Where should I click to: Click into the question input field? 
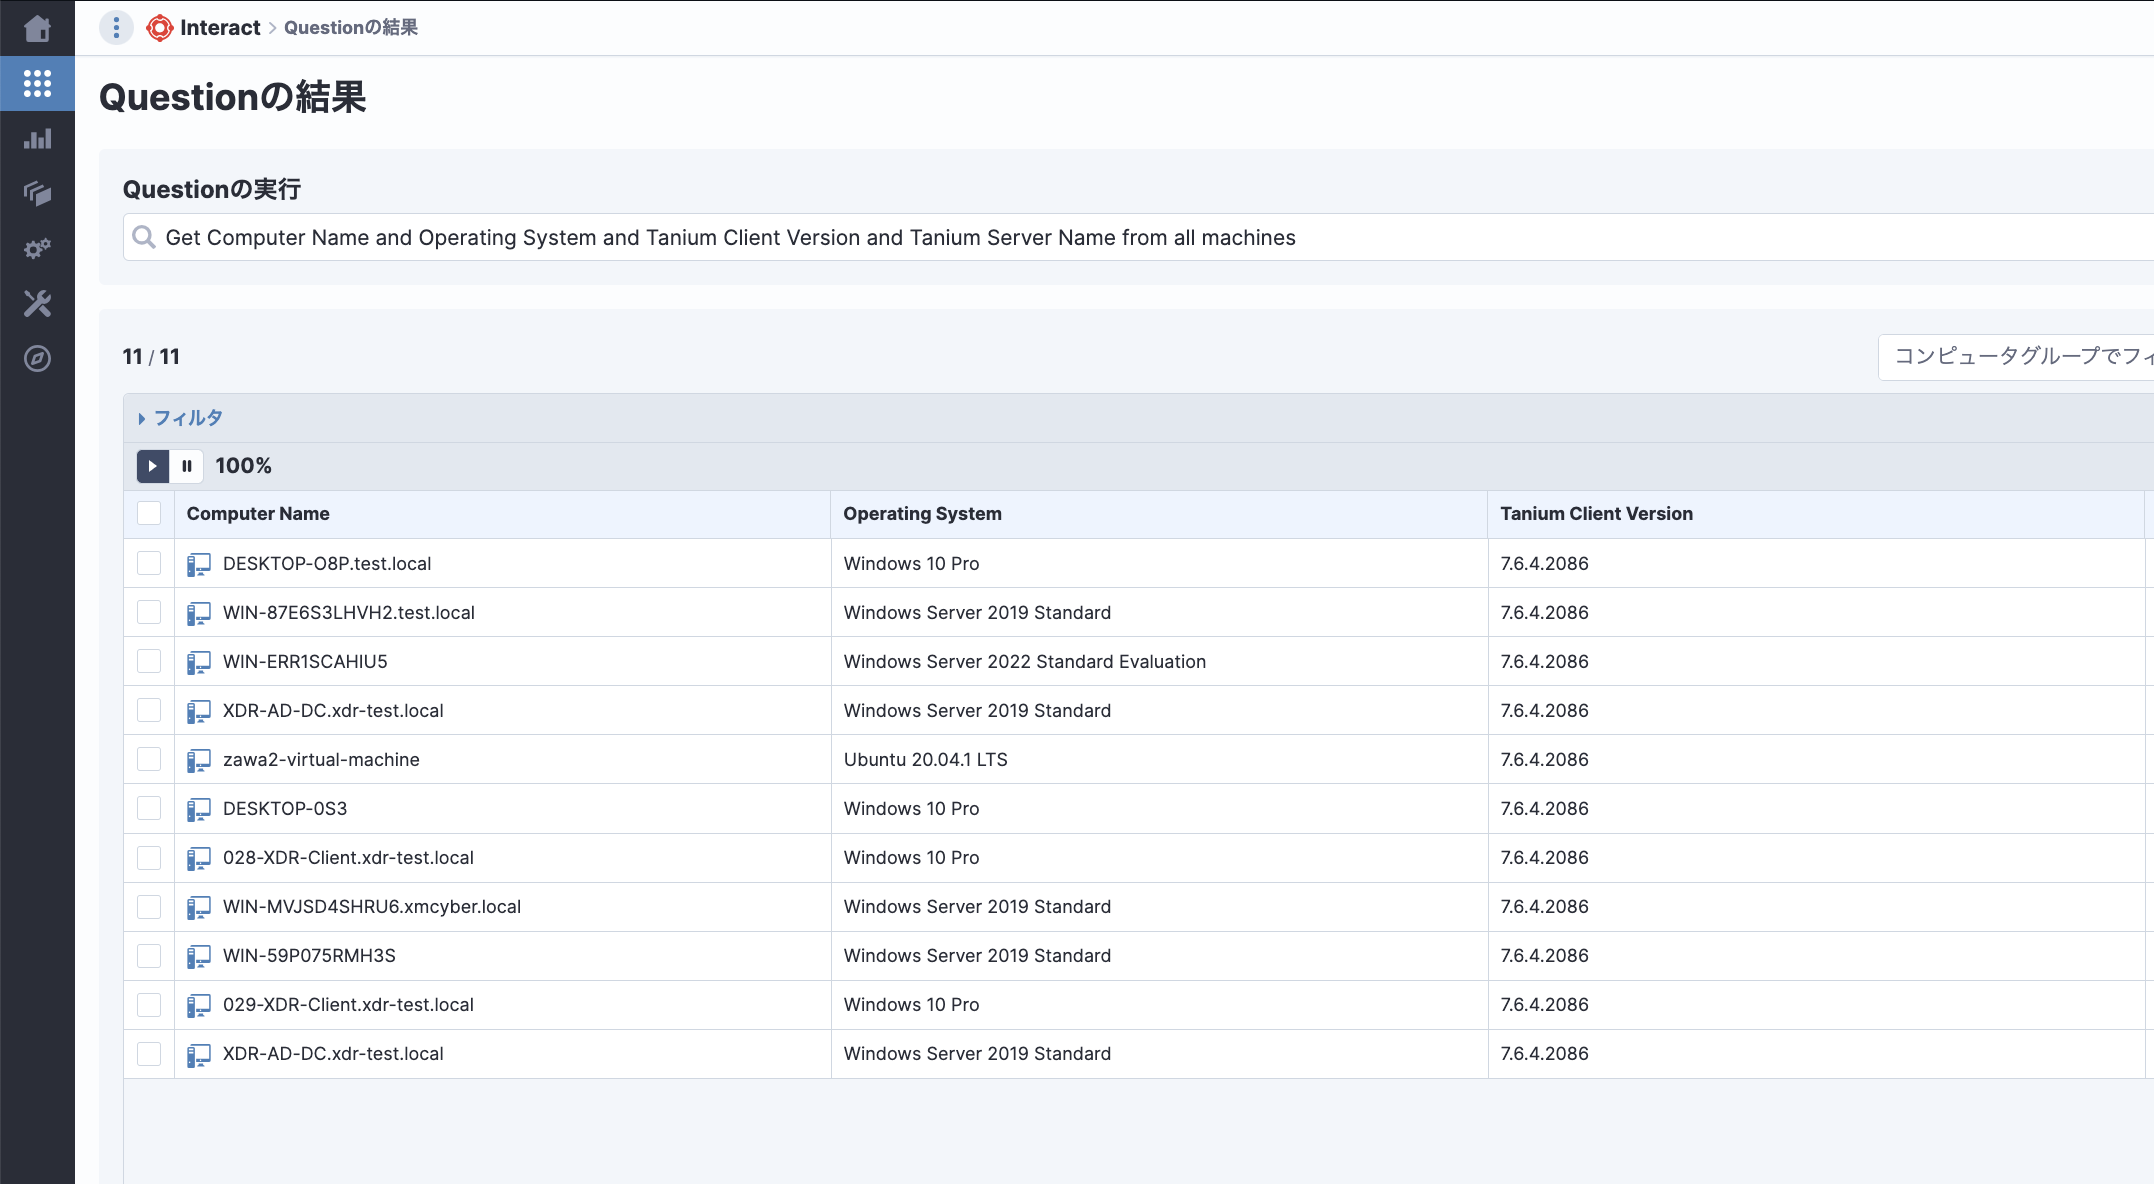[1138, 237]
